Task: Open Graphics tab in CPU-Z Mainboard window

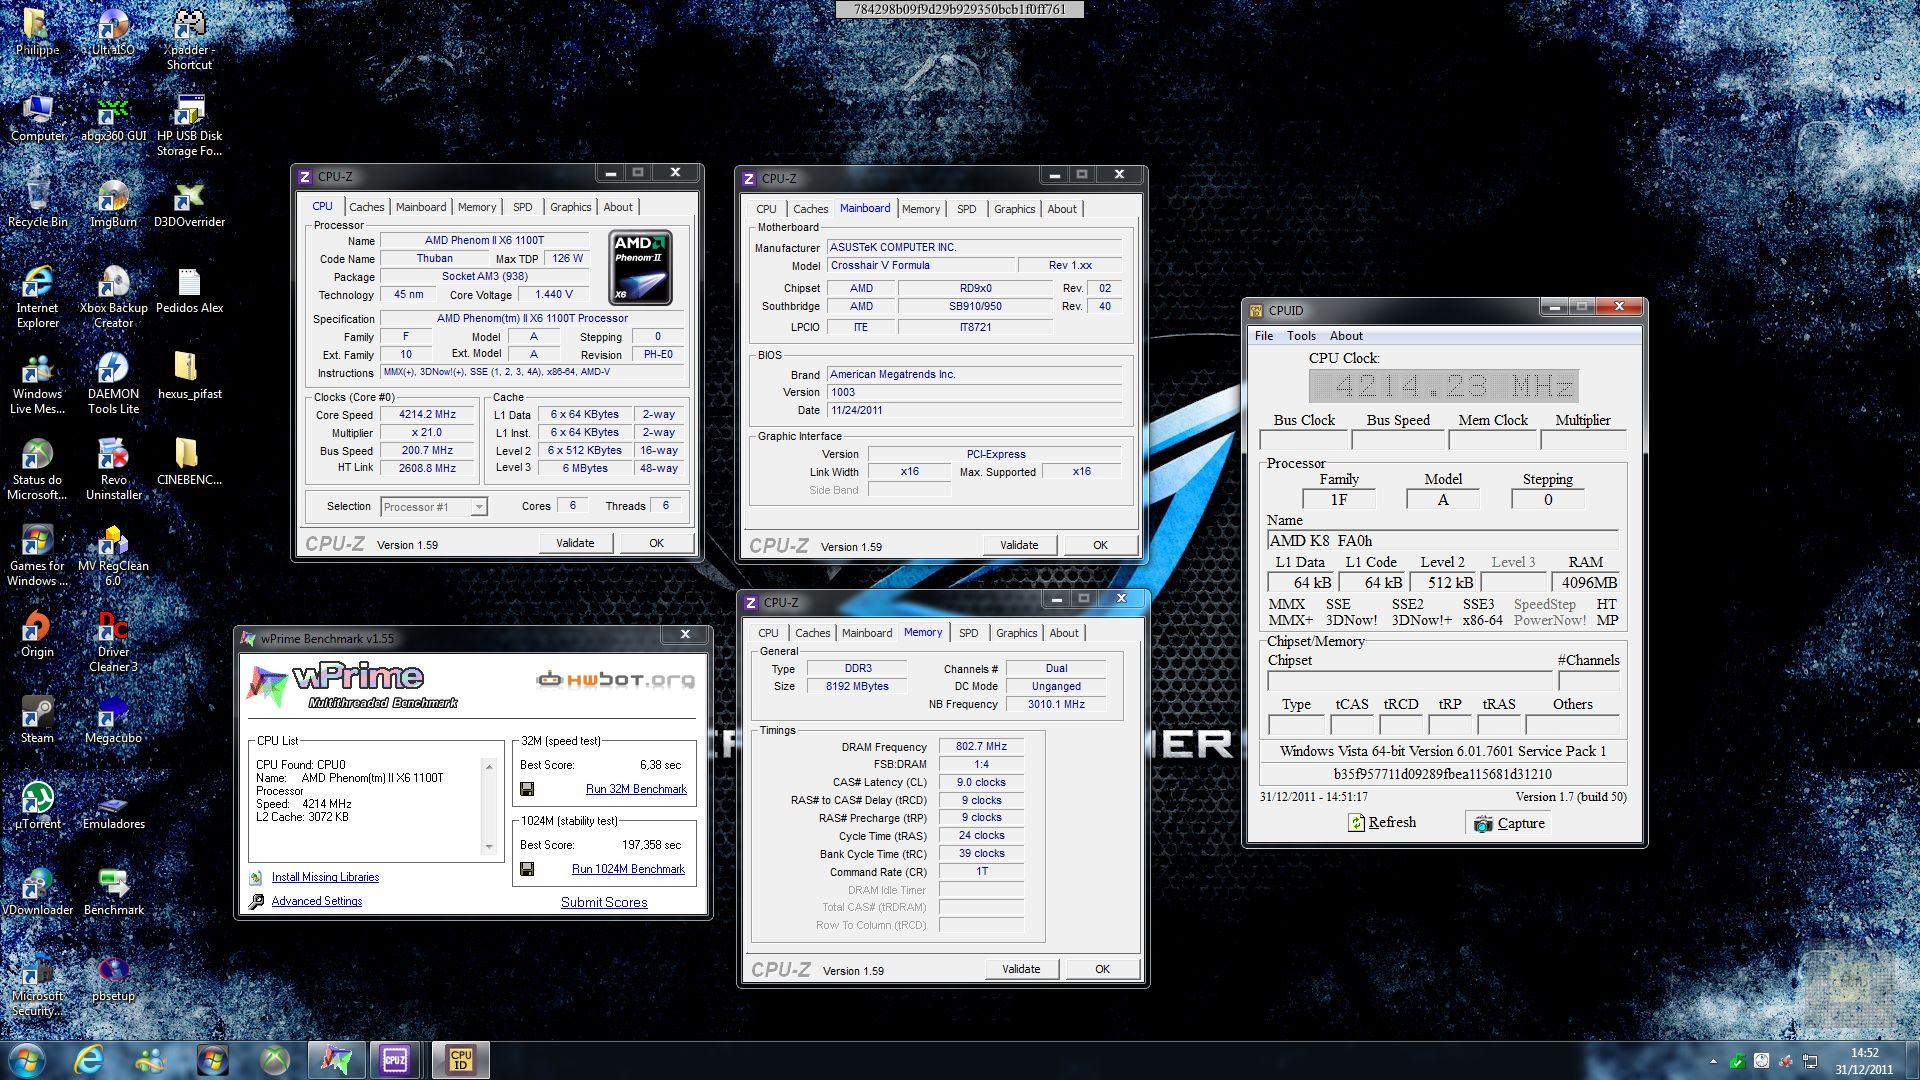Action: (x=1014, y=209)
